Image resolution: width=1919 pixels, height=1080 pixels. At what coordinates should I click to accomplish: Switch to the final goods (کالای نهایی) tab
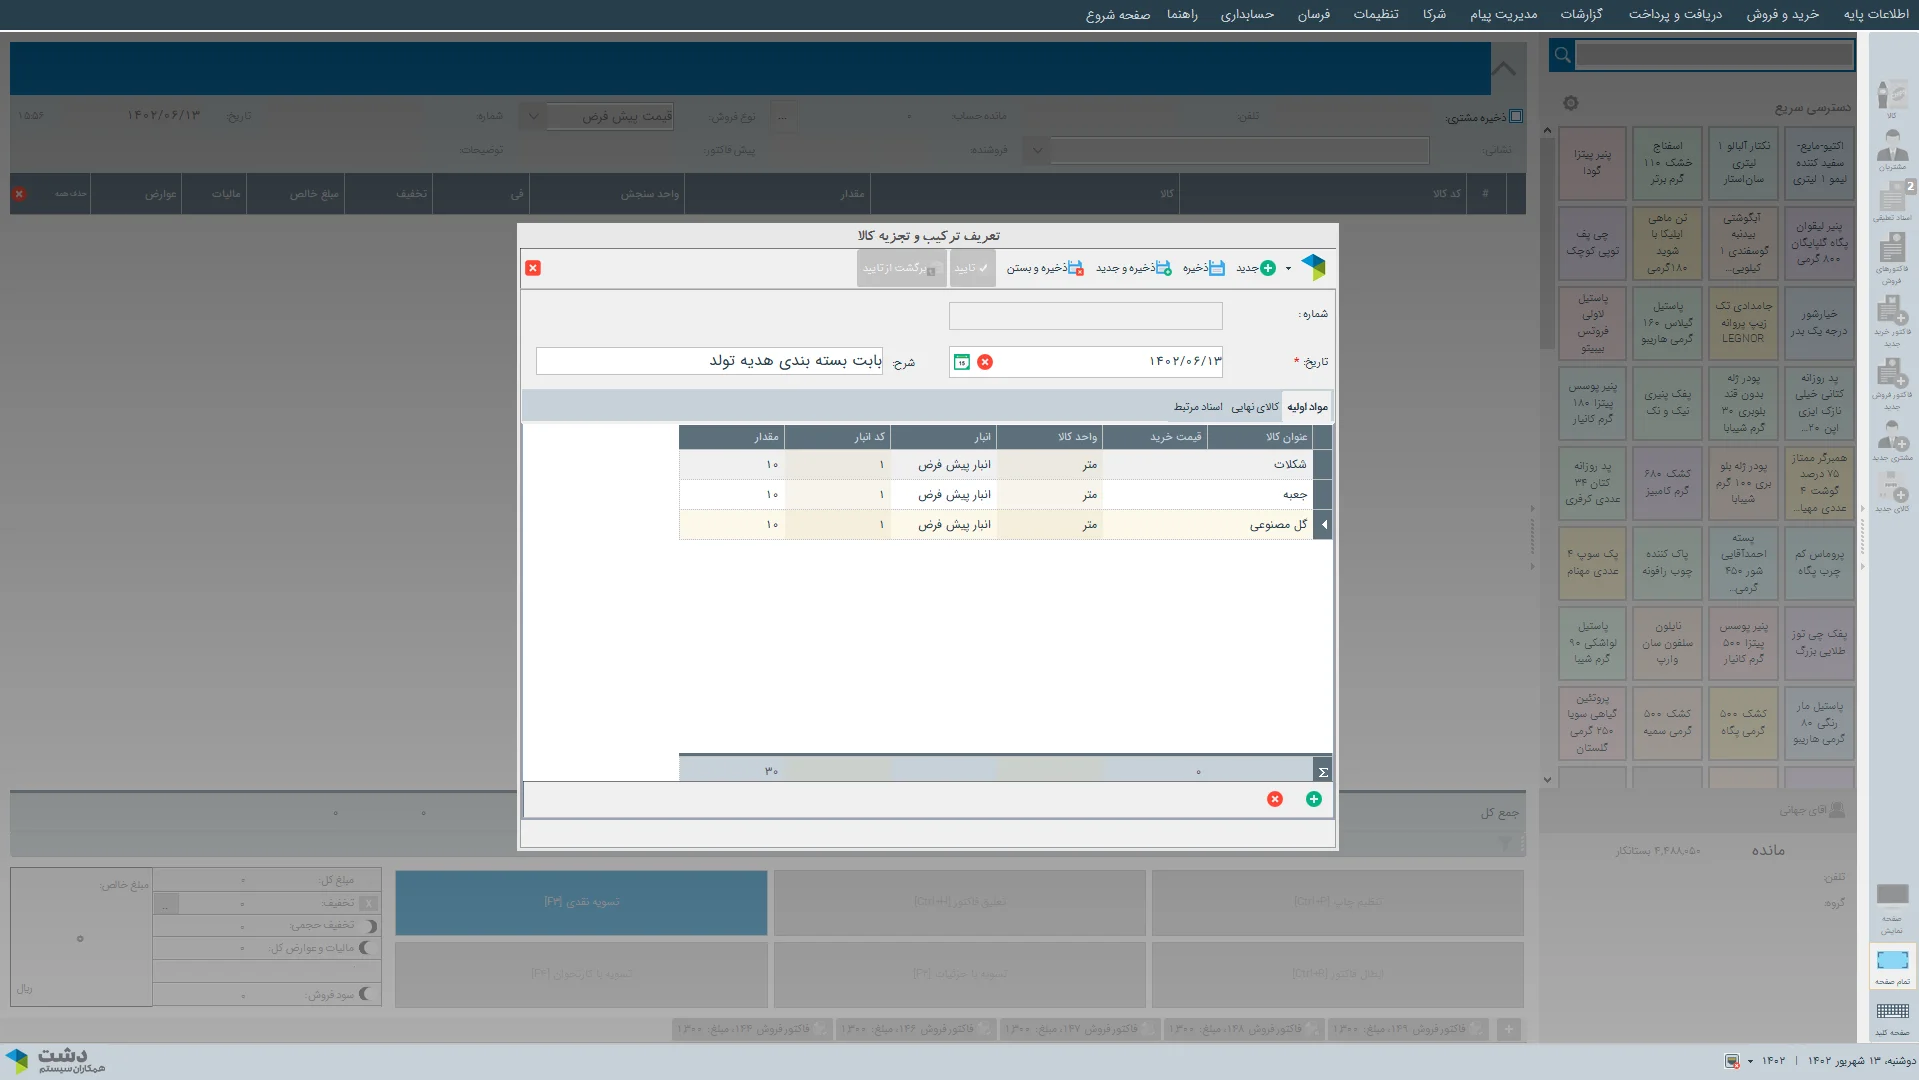[1254, 407]
